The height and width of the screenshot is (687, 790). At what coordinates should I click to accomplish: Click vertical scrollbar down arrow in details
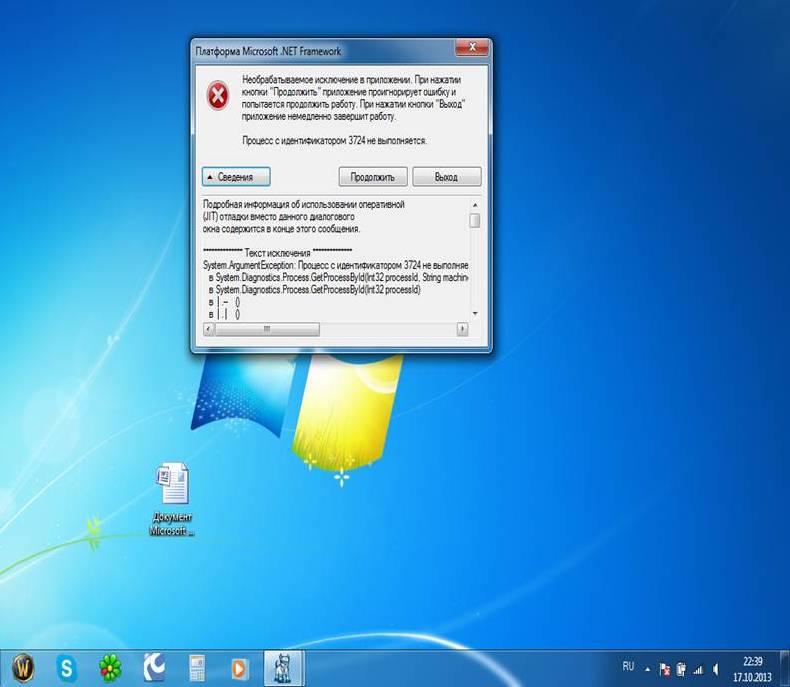click(x=475, y=314)
